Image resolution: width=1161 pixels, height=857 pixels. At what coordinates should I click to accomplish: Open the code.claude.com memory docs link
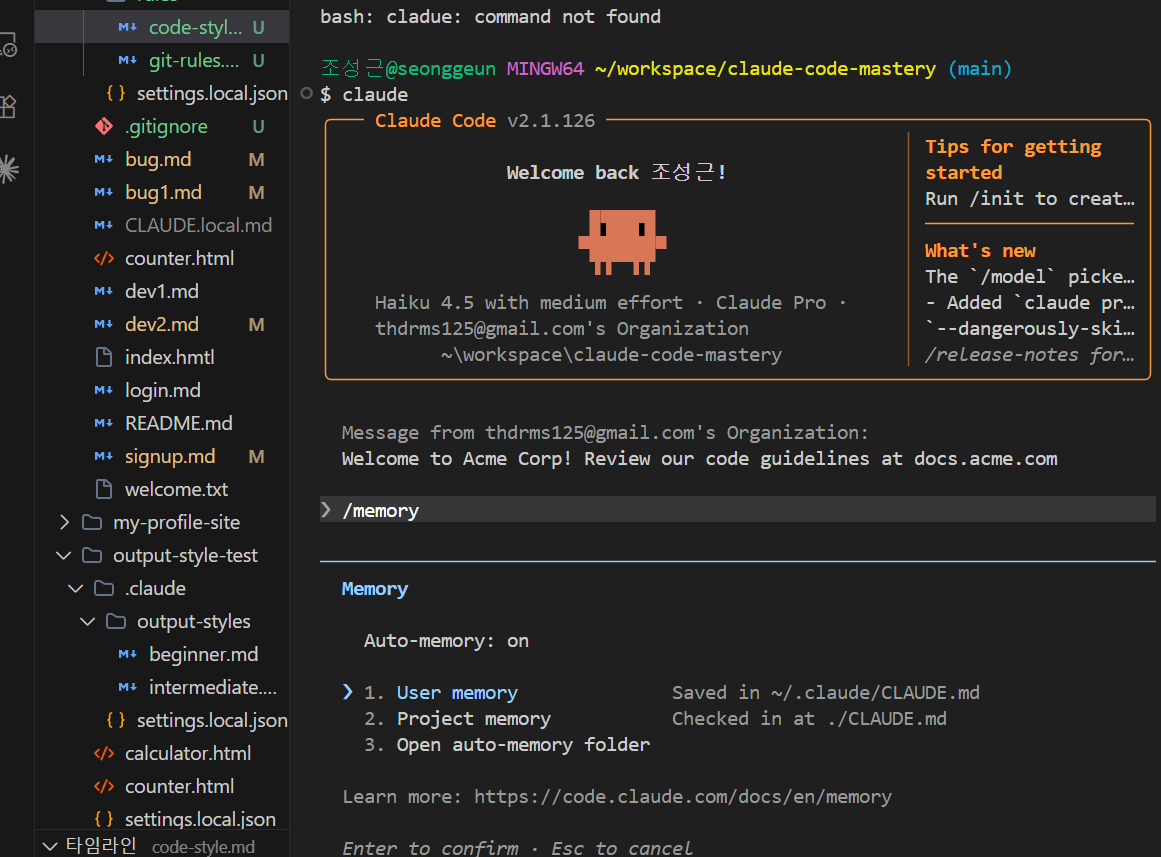[683, 796]
